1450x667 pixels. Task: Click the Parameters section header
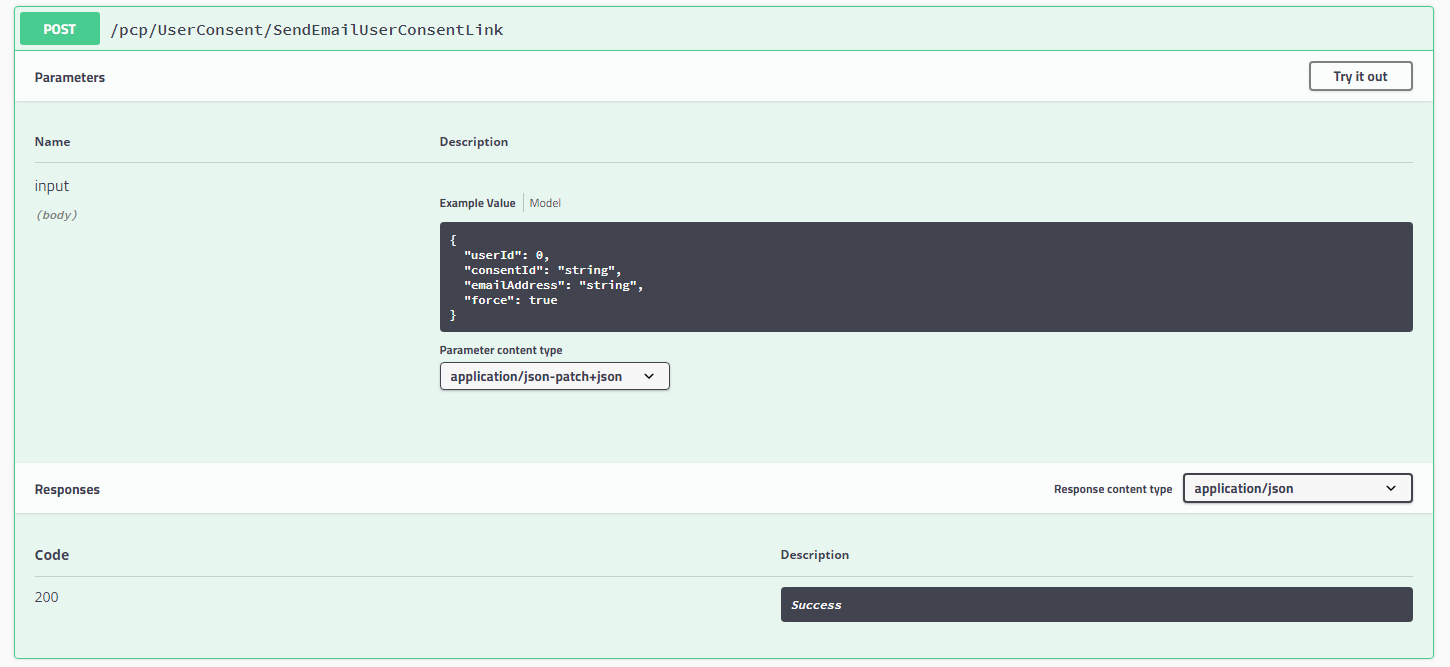(x=70, y=77)
